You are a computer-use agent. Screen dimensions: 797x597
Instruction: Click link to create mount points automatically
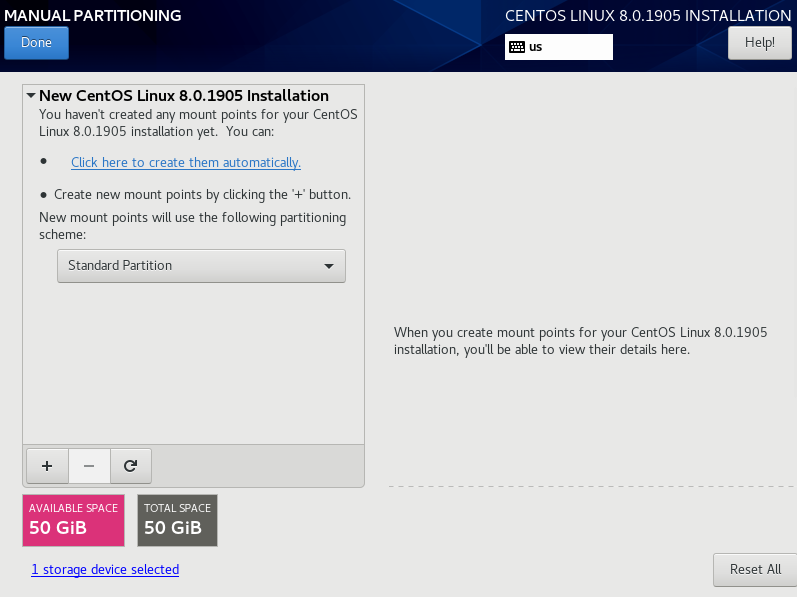[x=185, y=162]
